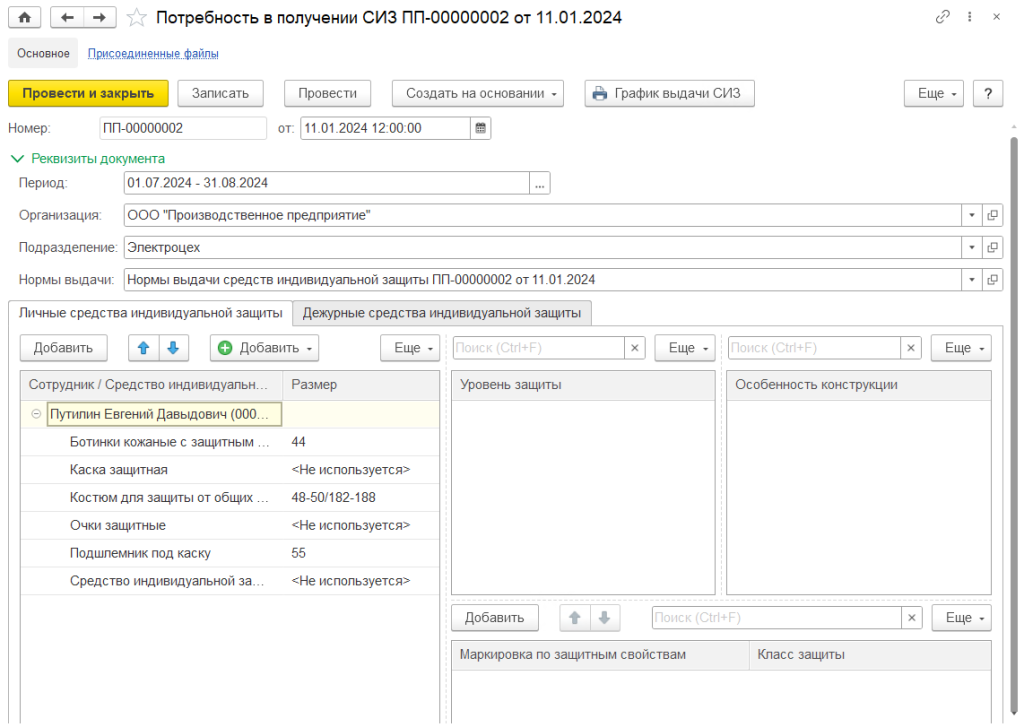Viewport: 1024px width, 727px height.
Task: Copy link using the chain icon
Action: coord(942,17)
